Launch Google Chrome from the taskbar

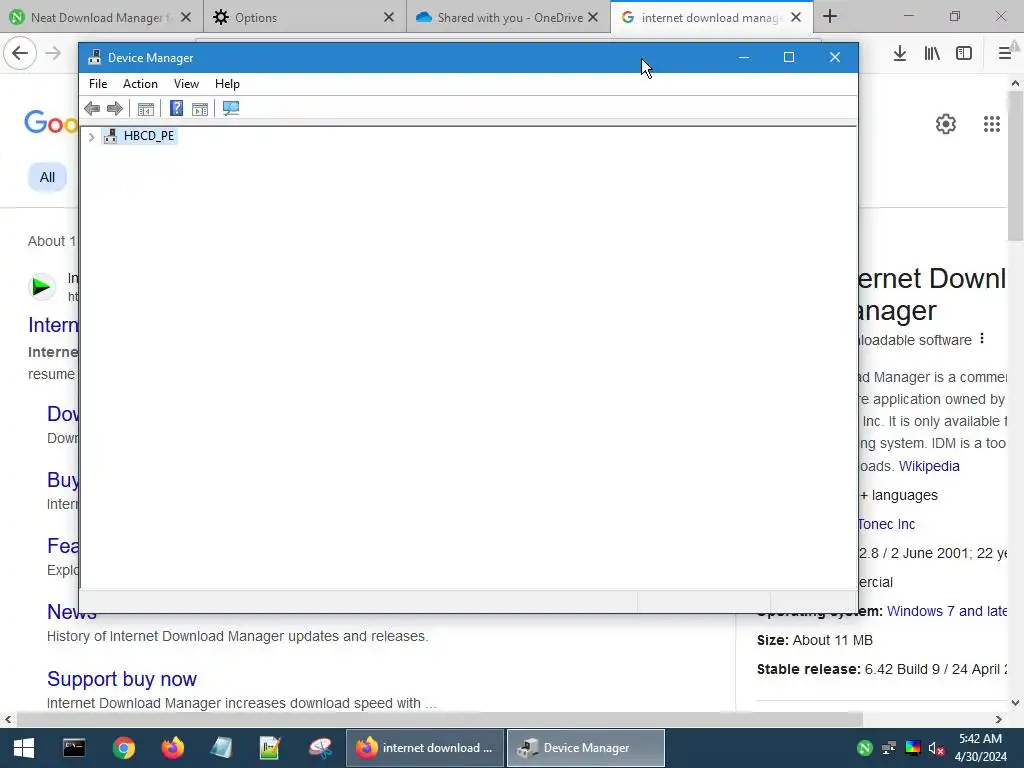point(123,748)
